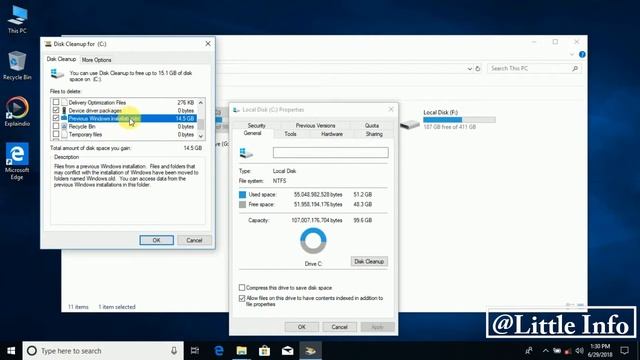Click OK in Local Disk Properties

[302, 327]
